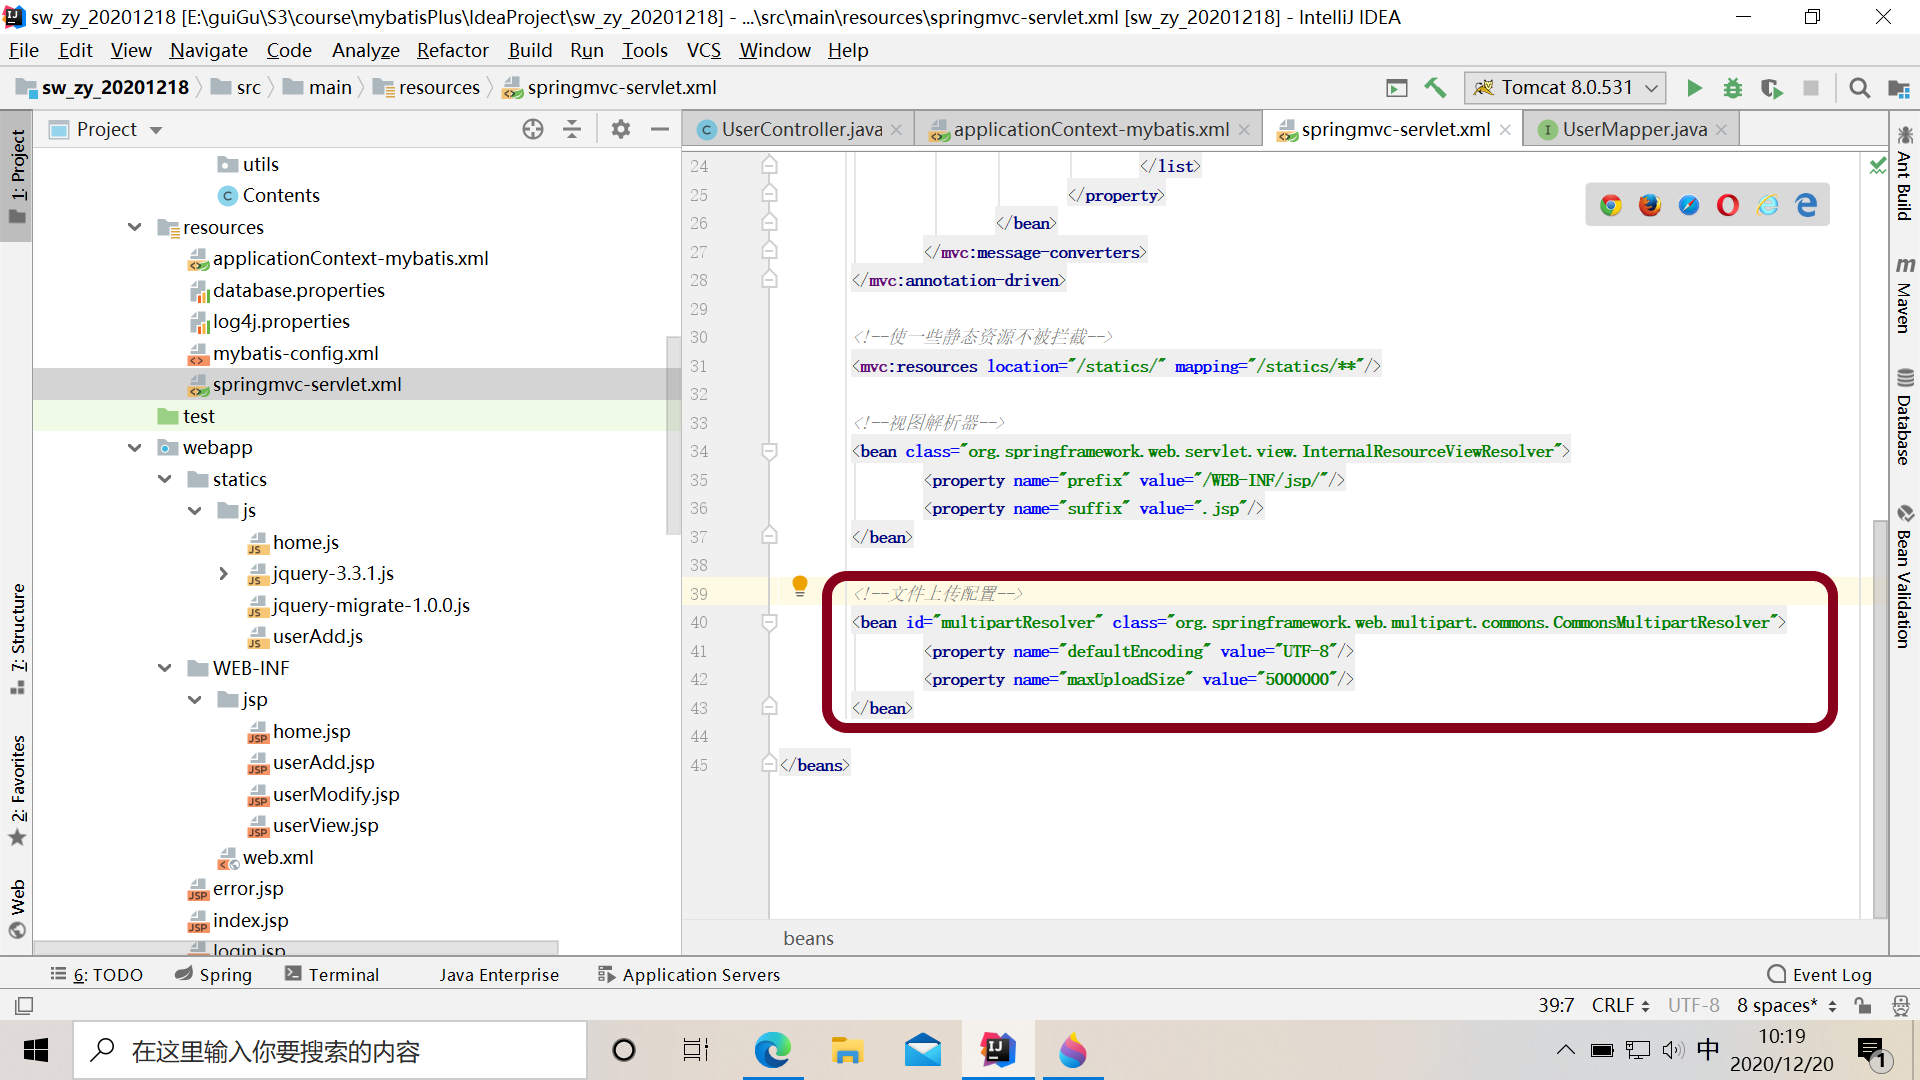Open the Navigate menu

click(x=208, y=50)
